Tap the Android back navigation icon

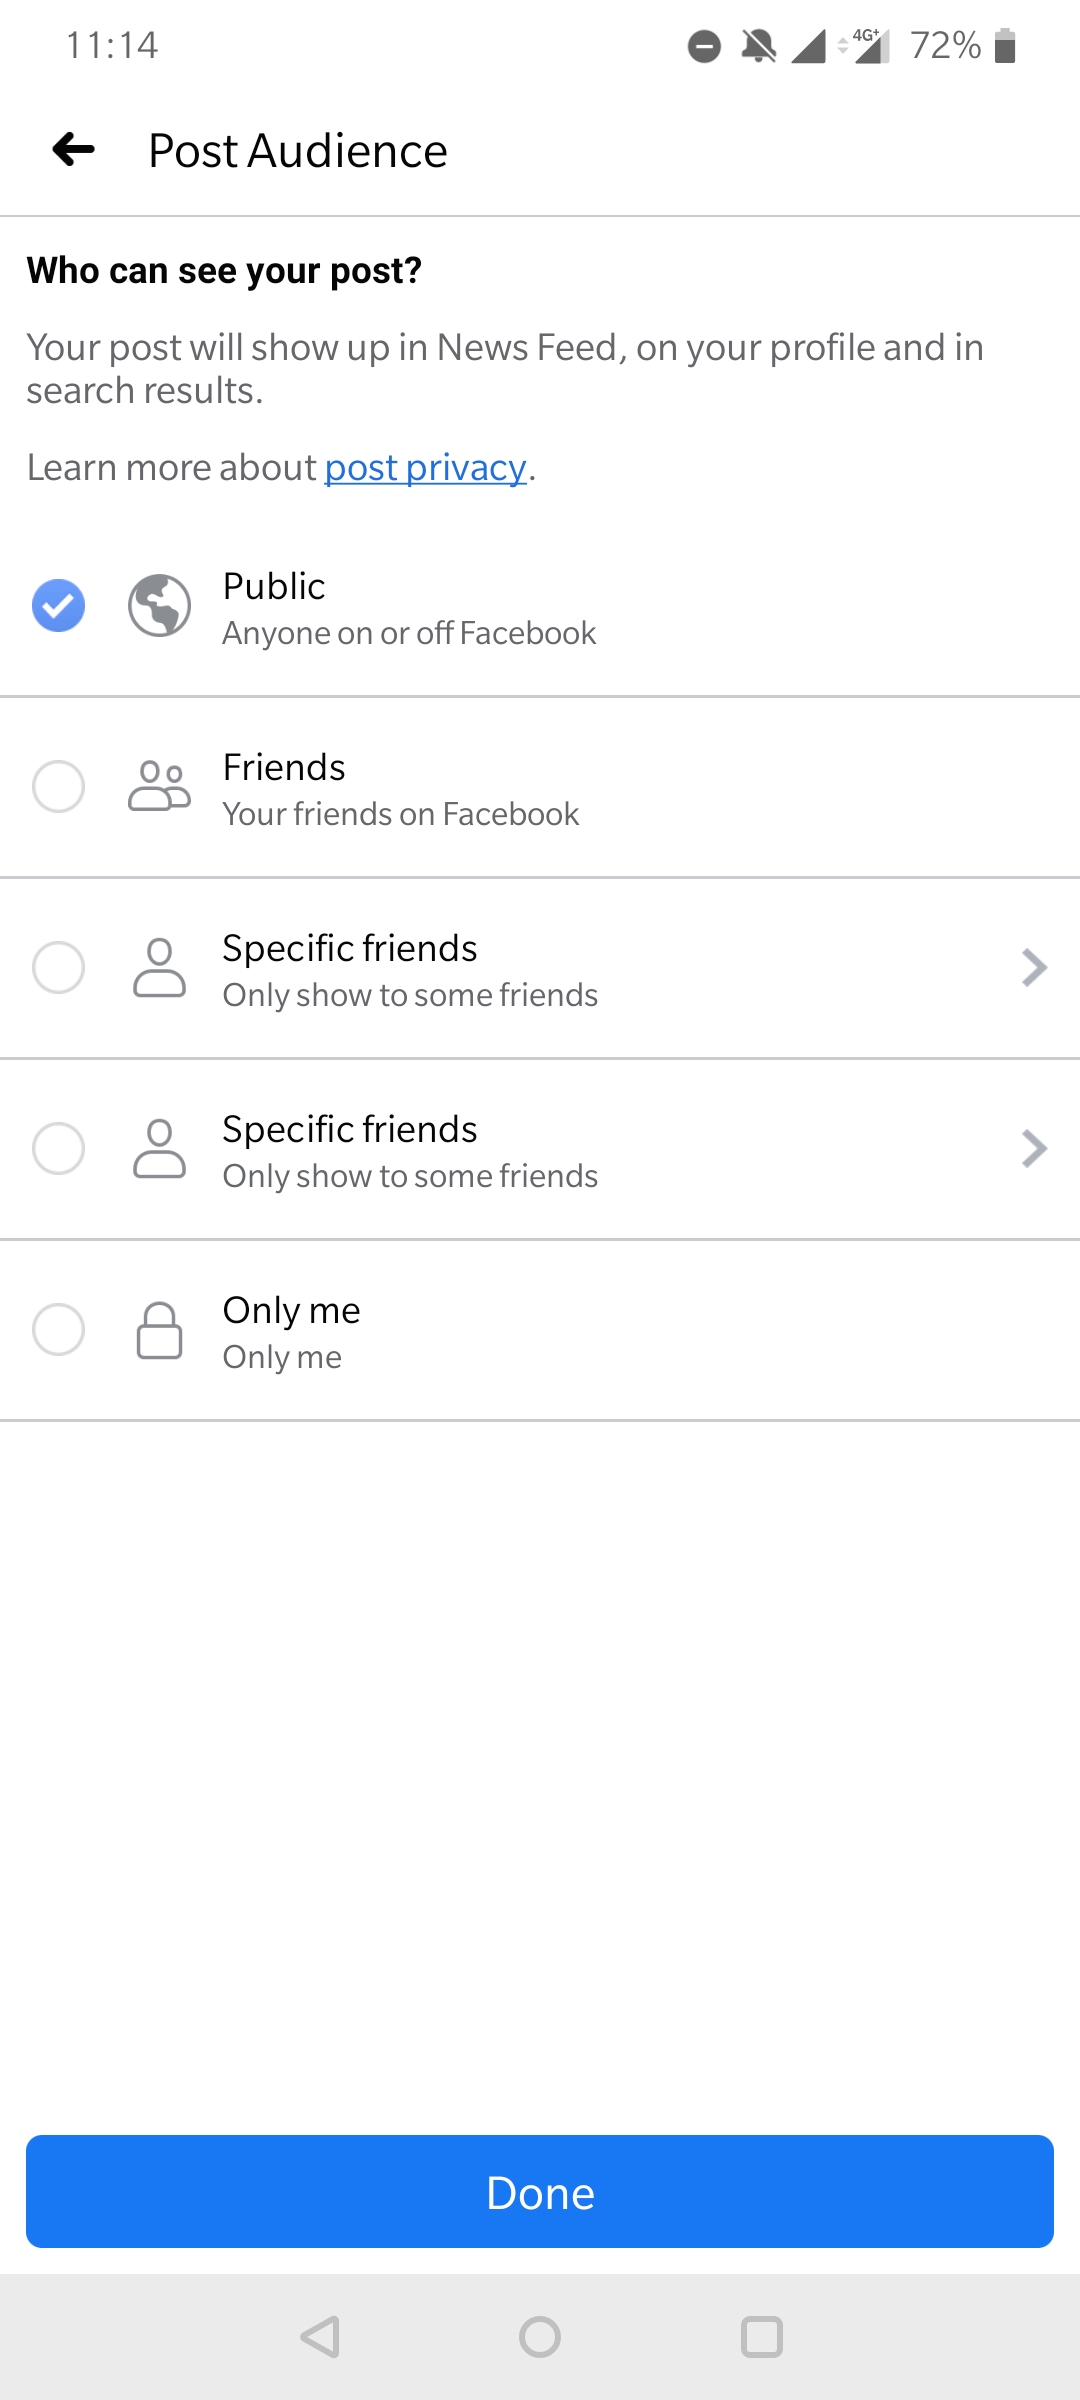pyautogui.click(x=321, y=2337)
